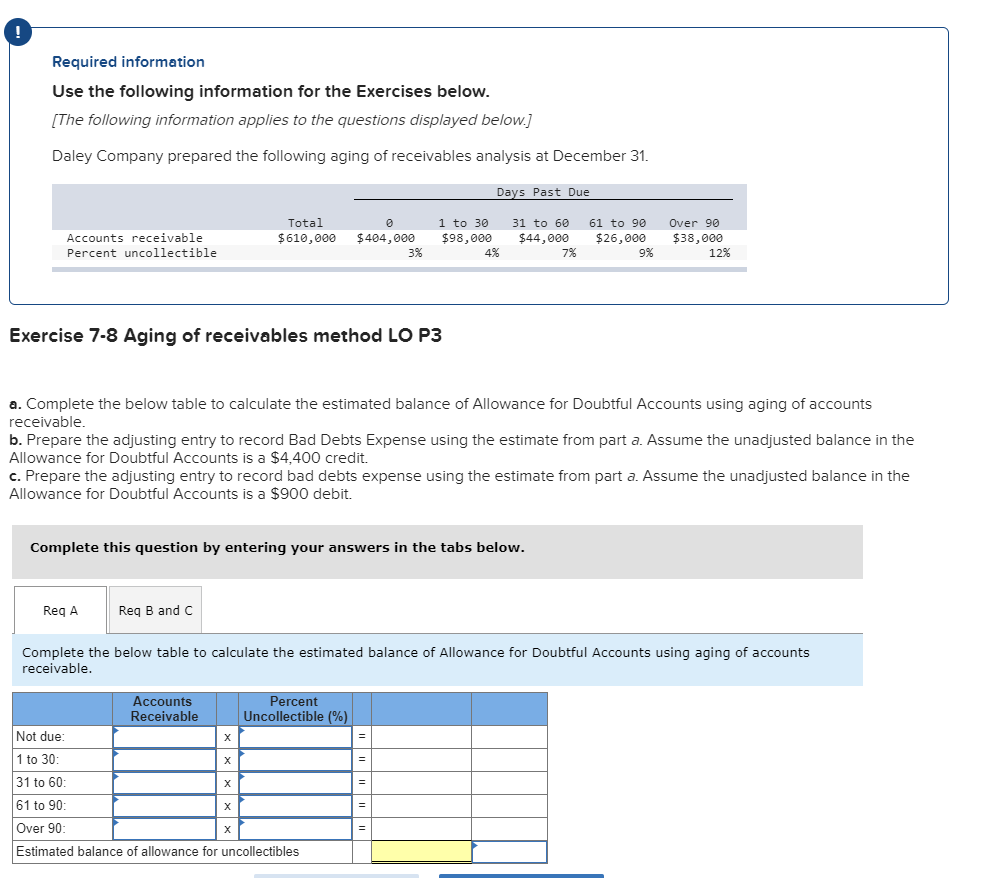Click the Accounts Receivable input for Not due
Viewport: 996px width, 878px height.
click(162, 736)
